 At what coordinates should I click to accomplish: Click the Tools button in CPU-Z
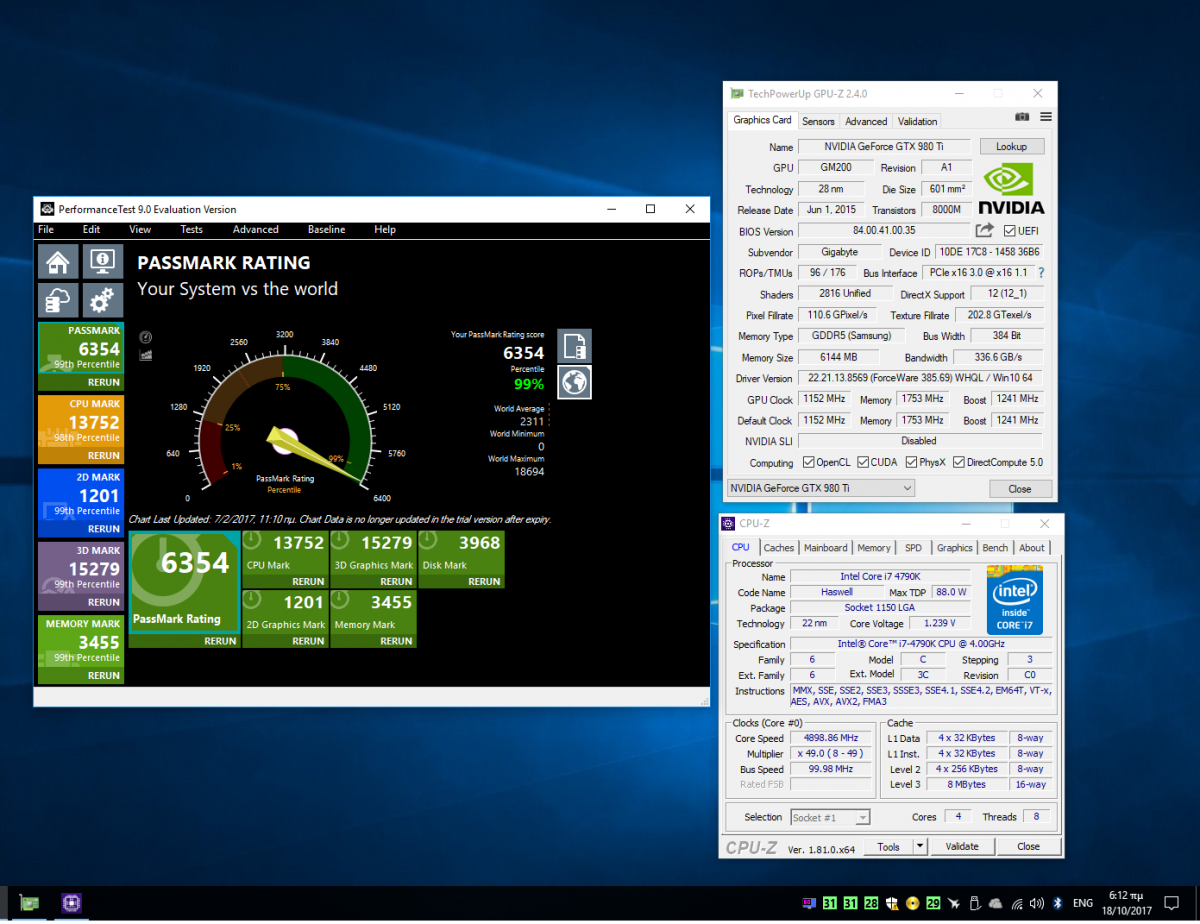pos(888,846)
